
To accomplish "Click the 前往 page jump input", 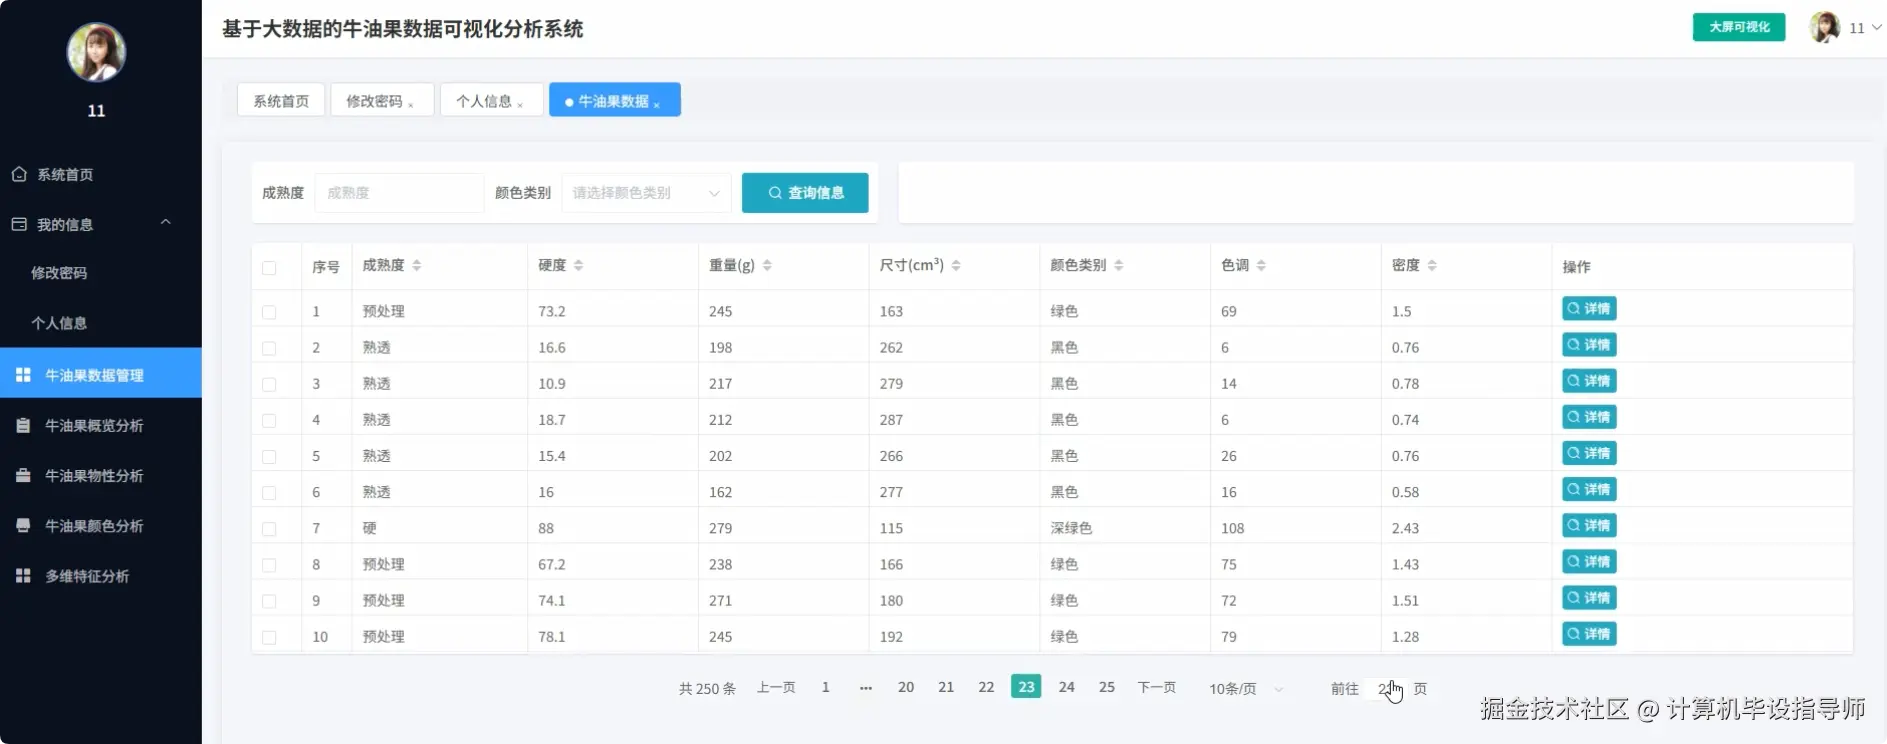I will (x=1386, y=689).
